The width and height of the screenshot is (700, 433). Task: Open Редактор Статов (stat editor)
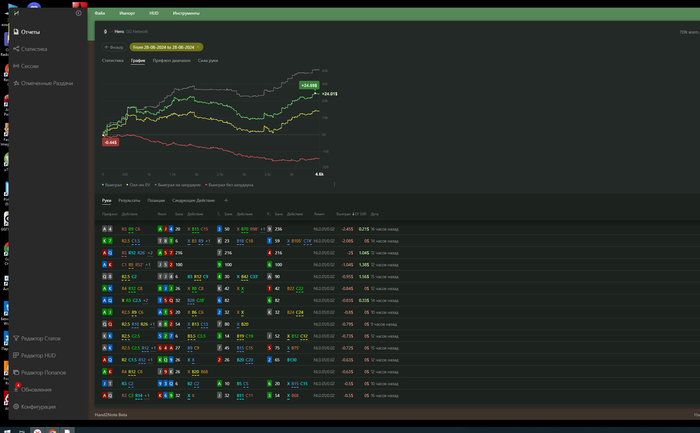click(40, 338)
